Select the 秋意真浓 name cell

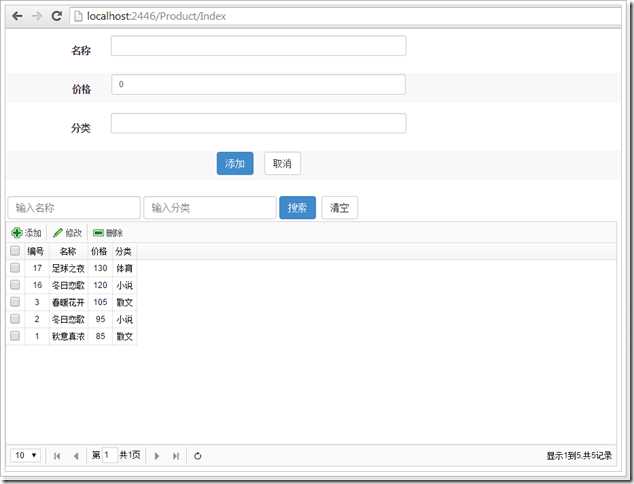pyautogui.click(x=68, y=336)
